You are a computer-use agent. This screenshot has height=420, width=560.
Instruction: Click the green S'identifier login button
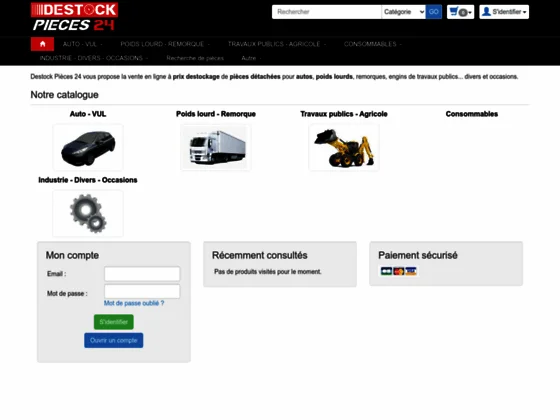coord(114,322)
